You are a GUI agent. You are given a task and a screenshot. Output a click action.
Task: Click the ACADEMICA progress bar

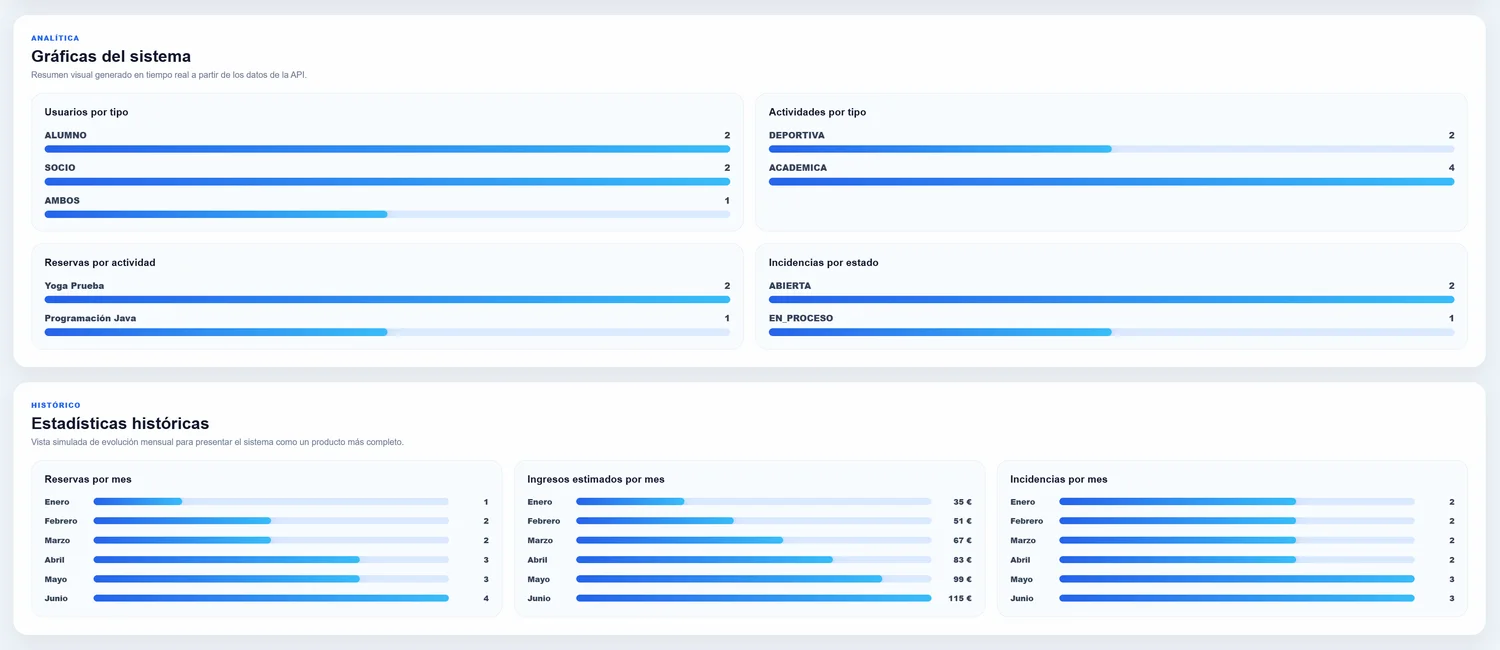coord(1111,182)
